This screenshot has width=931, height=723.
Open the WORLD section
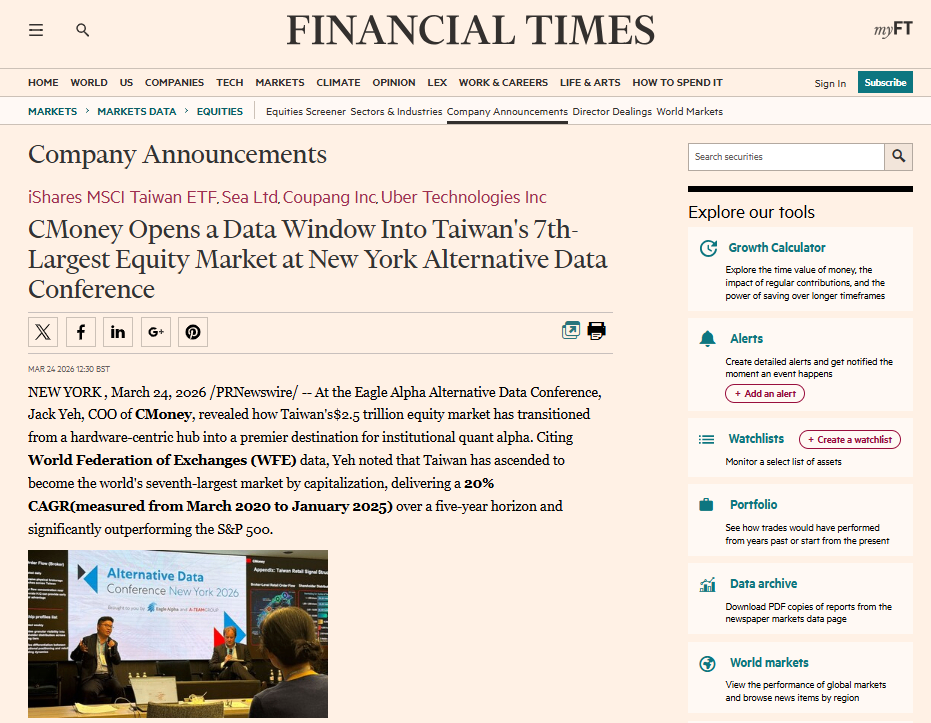(89, 83)
